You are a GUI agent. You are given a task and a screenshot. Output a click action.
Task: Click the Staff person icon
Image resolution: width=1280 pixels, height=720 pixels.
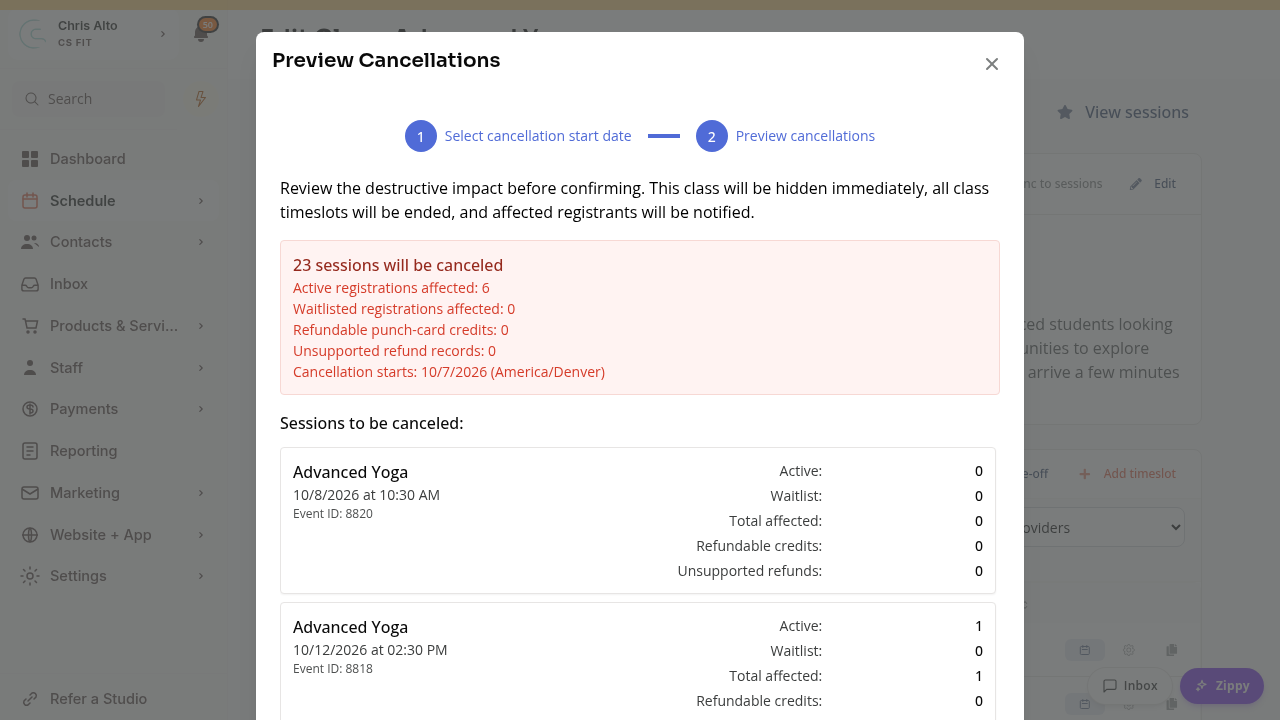30,368
